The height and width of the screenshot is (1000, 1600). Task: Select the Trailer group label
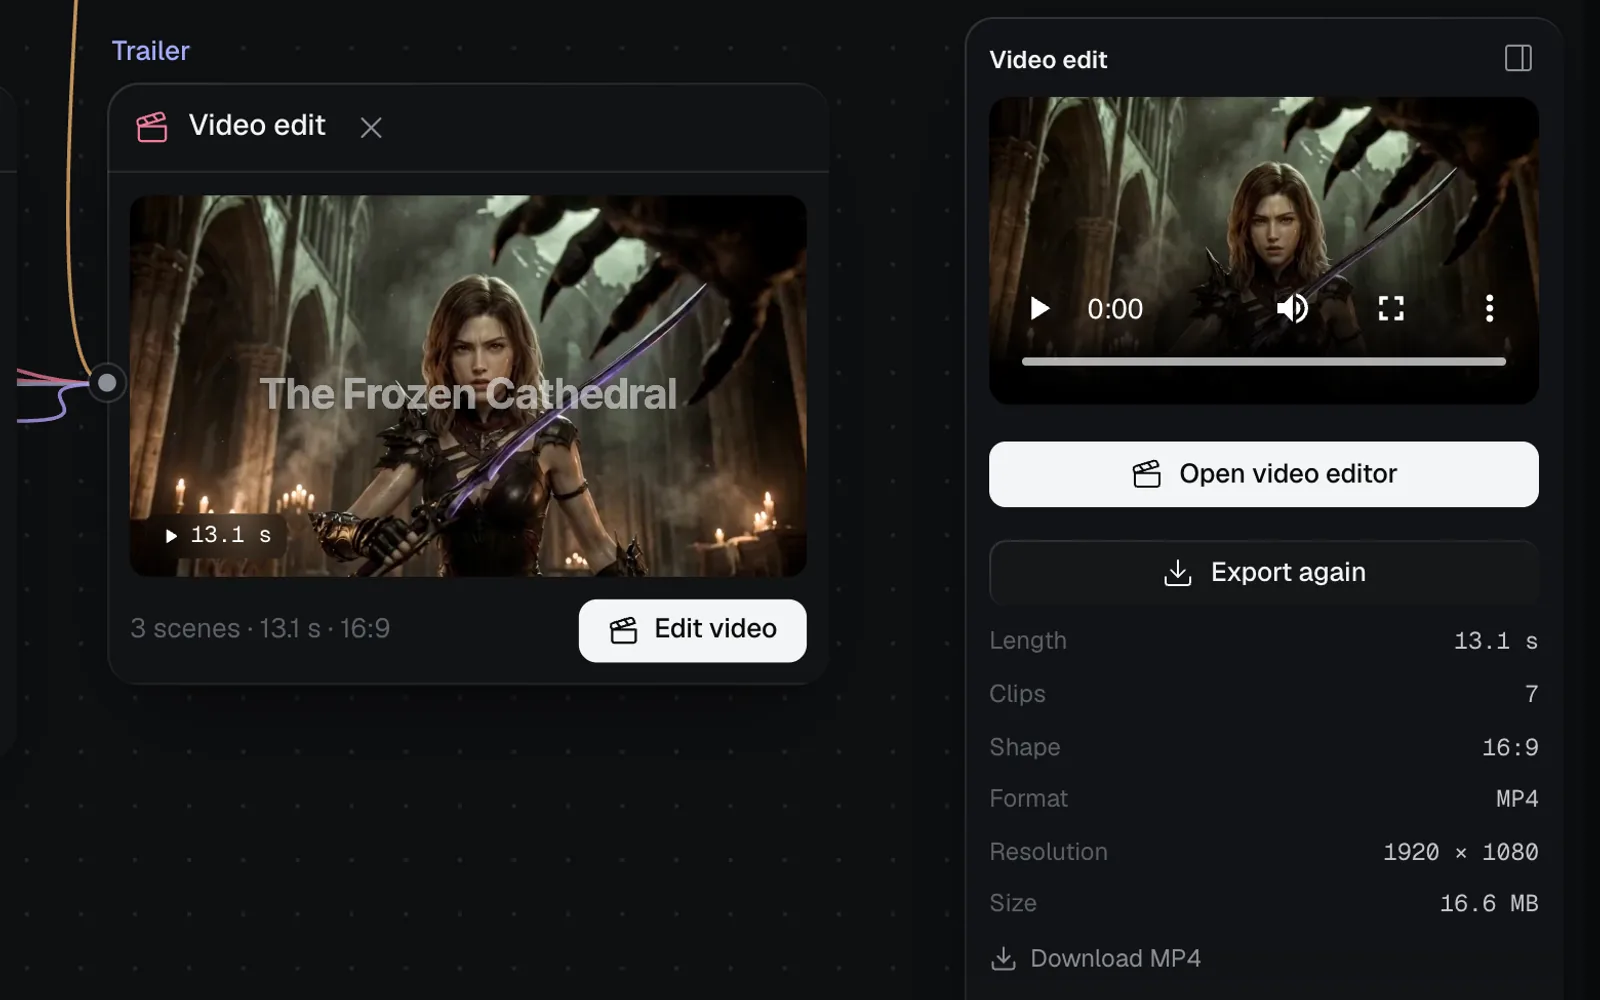coord(151,51)
